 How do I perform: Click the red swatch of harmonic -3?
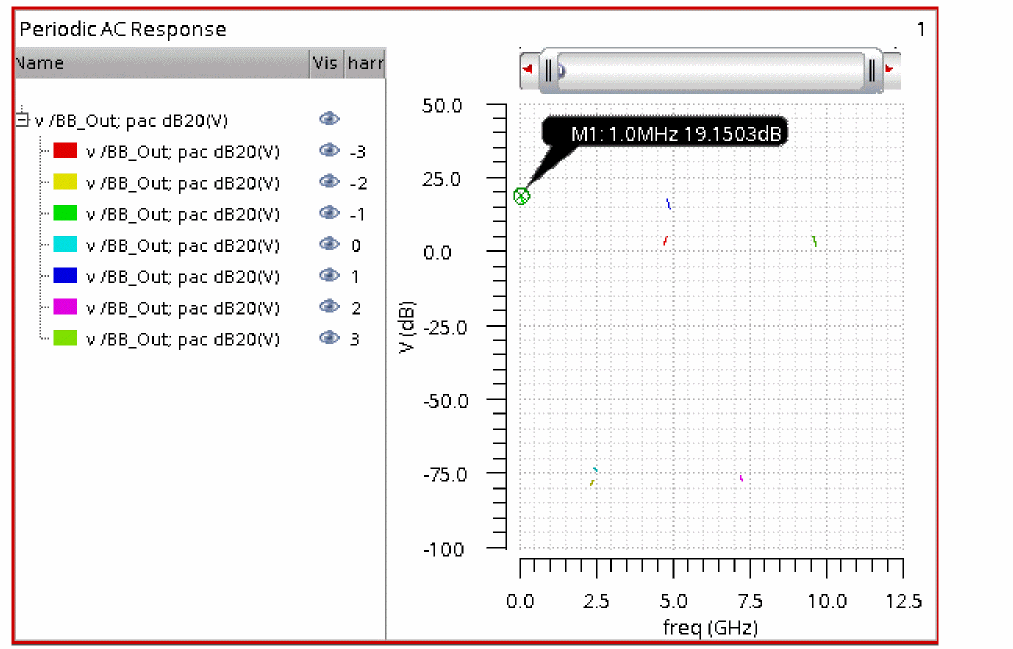pyautogui.click(x=65, y=151)
